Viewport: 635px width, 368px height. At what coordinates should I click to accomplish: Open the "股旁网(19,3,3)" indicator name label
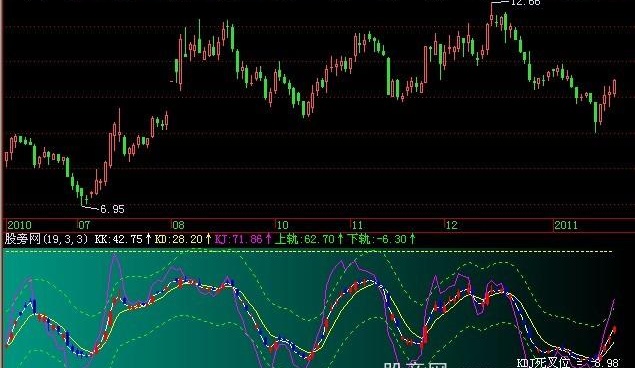tap(46, 239)
